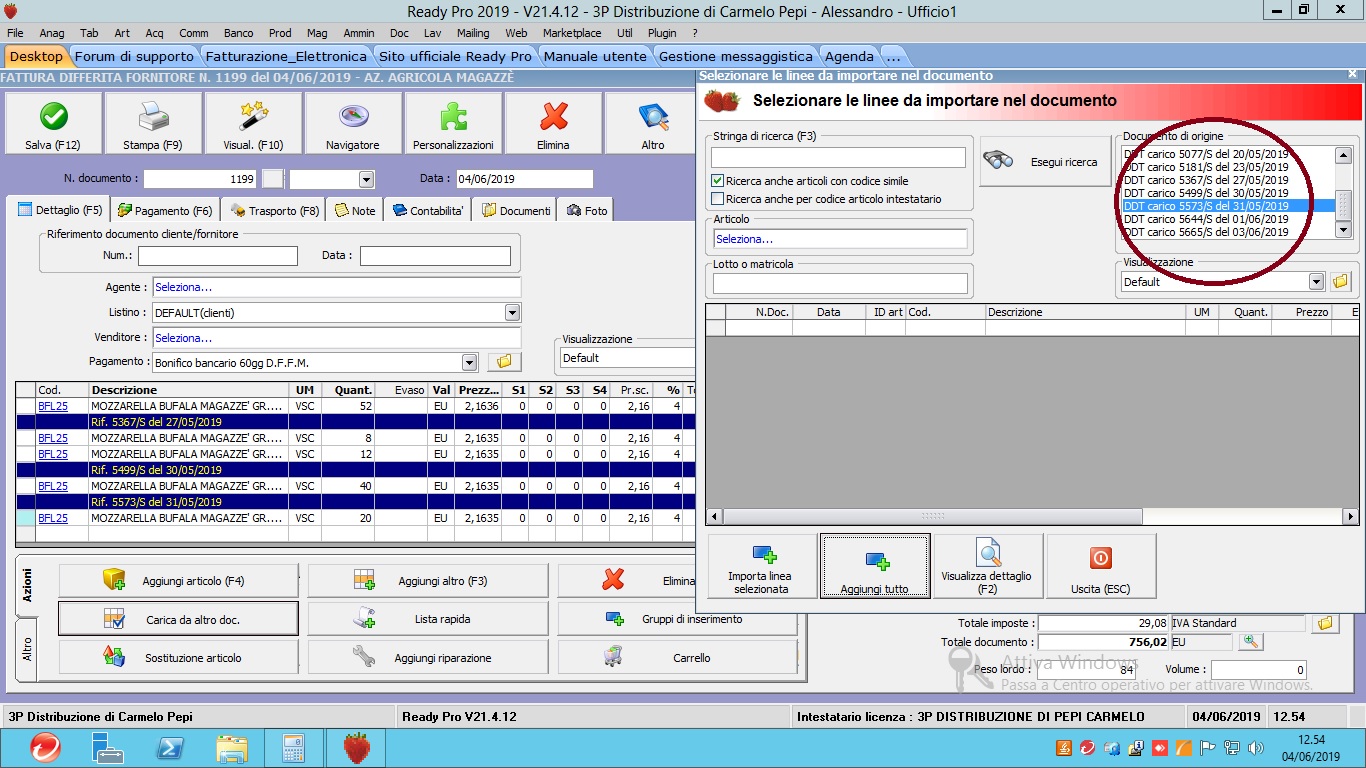Viewport: 1366px width, 768px height.
Task: Click the Data field showing 04/06/2019
Action: click(x=524, y=179)
